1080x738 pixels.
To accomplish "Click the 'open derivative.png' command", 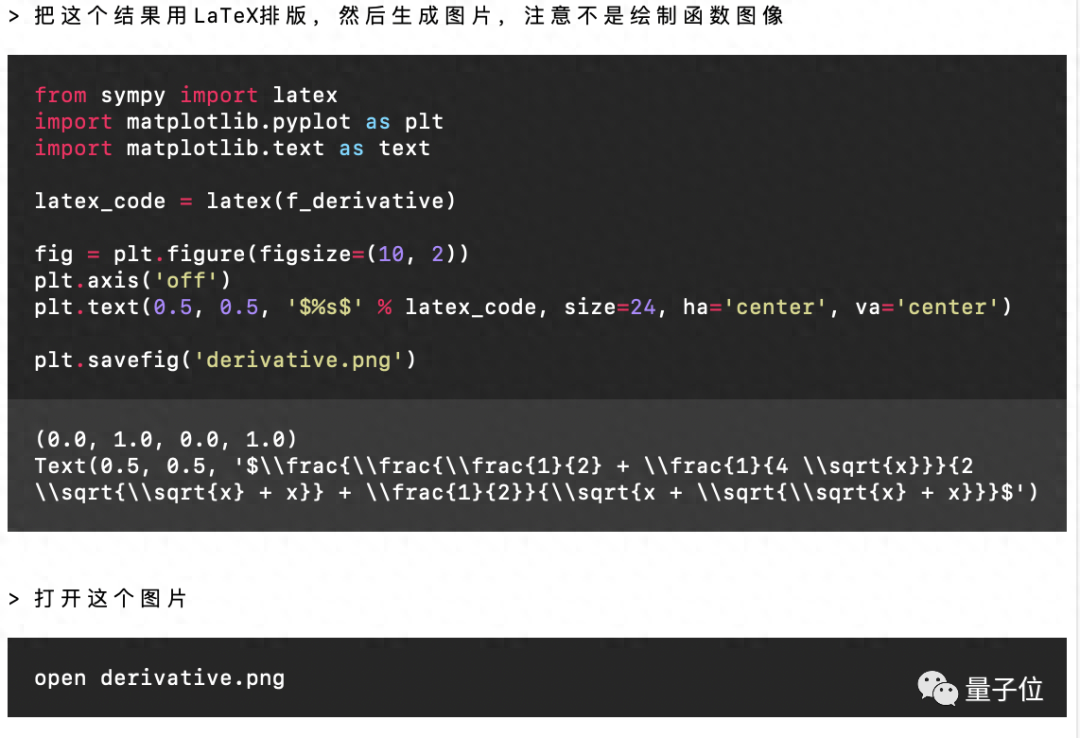I will pyautogui.click(x=159, y=678).
